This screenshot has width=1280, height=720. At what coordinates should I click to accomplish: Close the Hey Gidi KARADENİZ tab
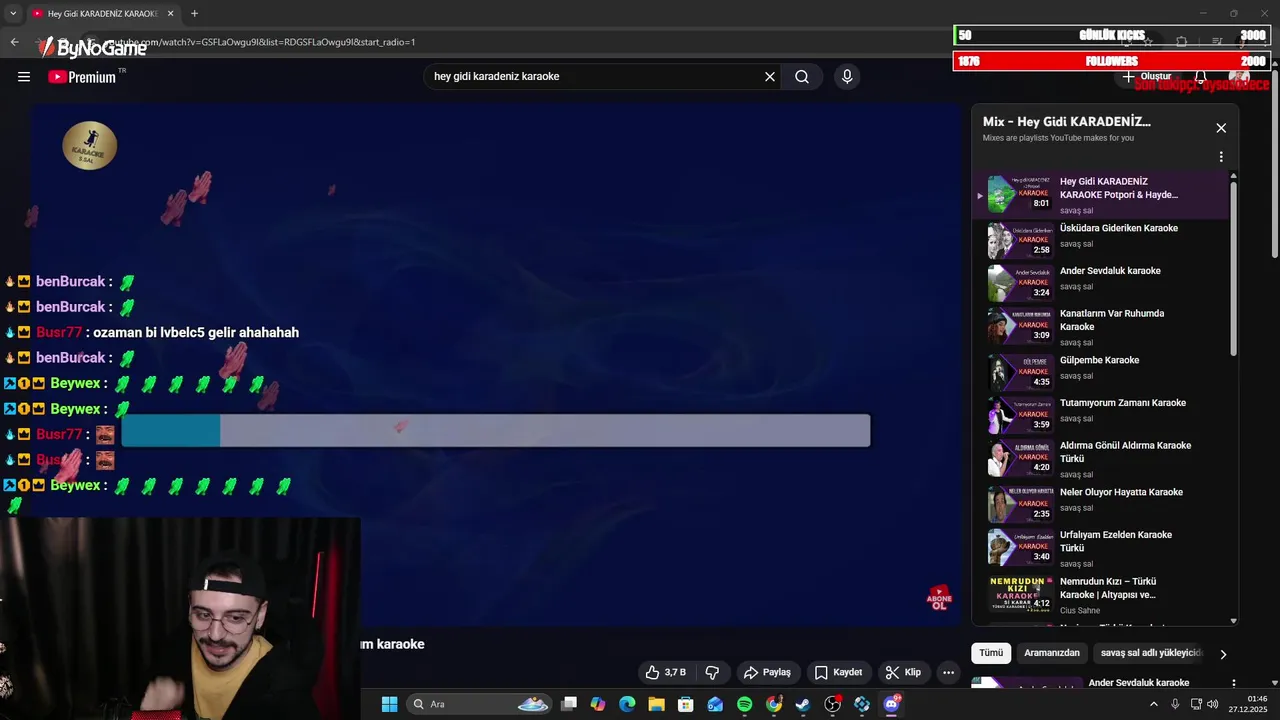171,14
